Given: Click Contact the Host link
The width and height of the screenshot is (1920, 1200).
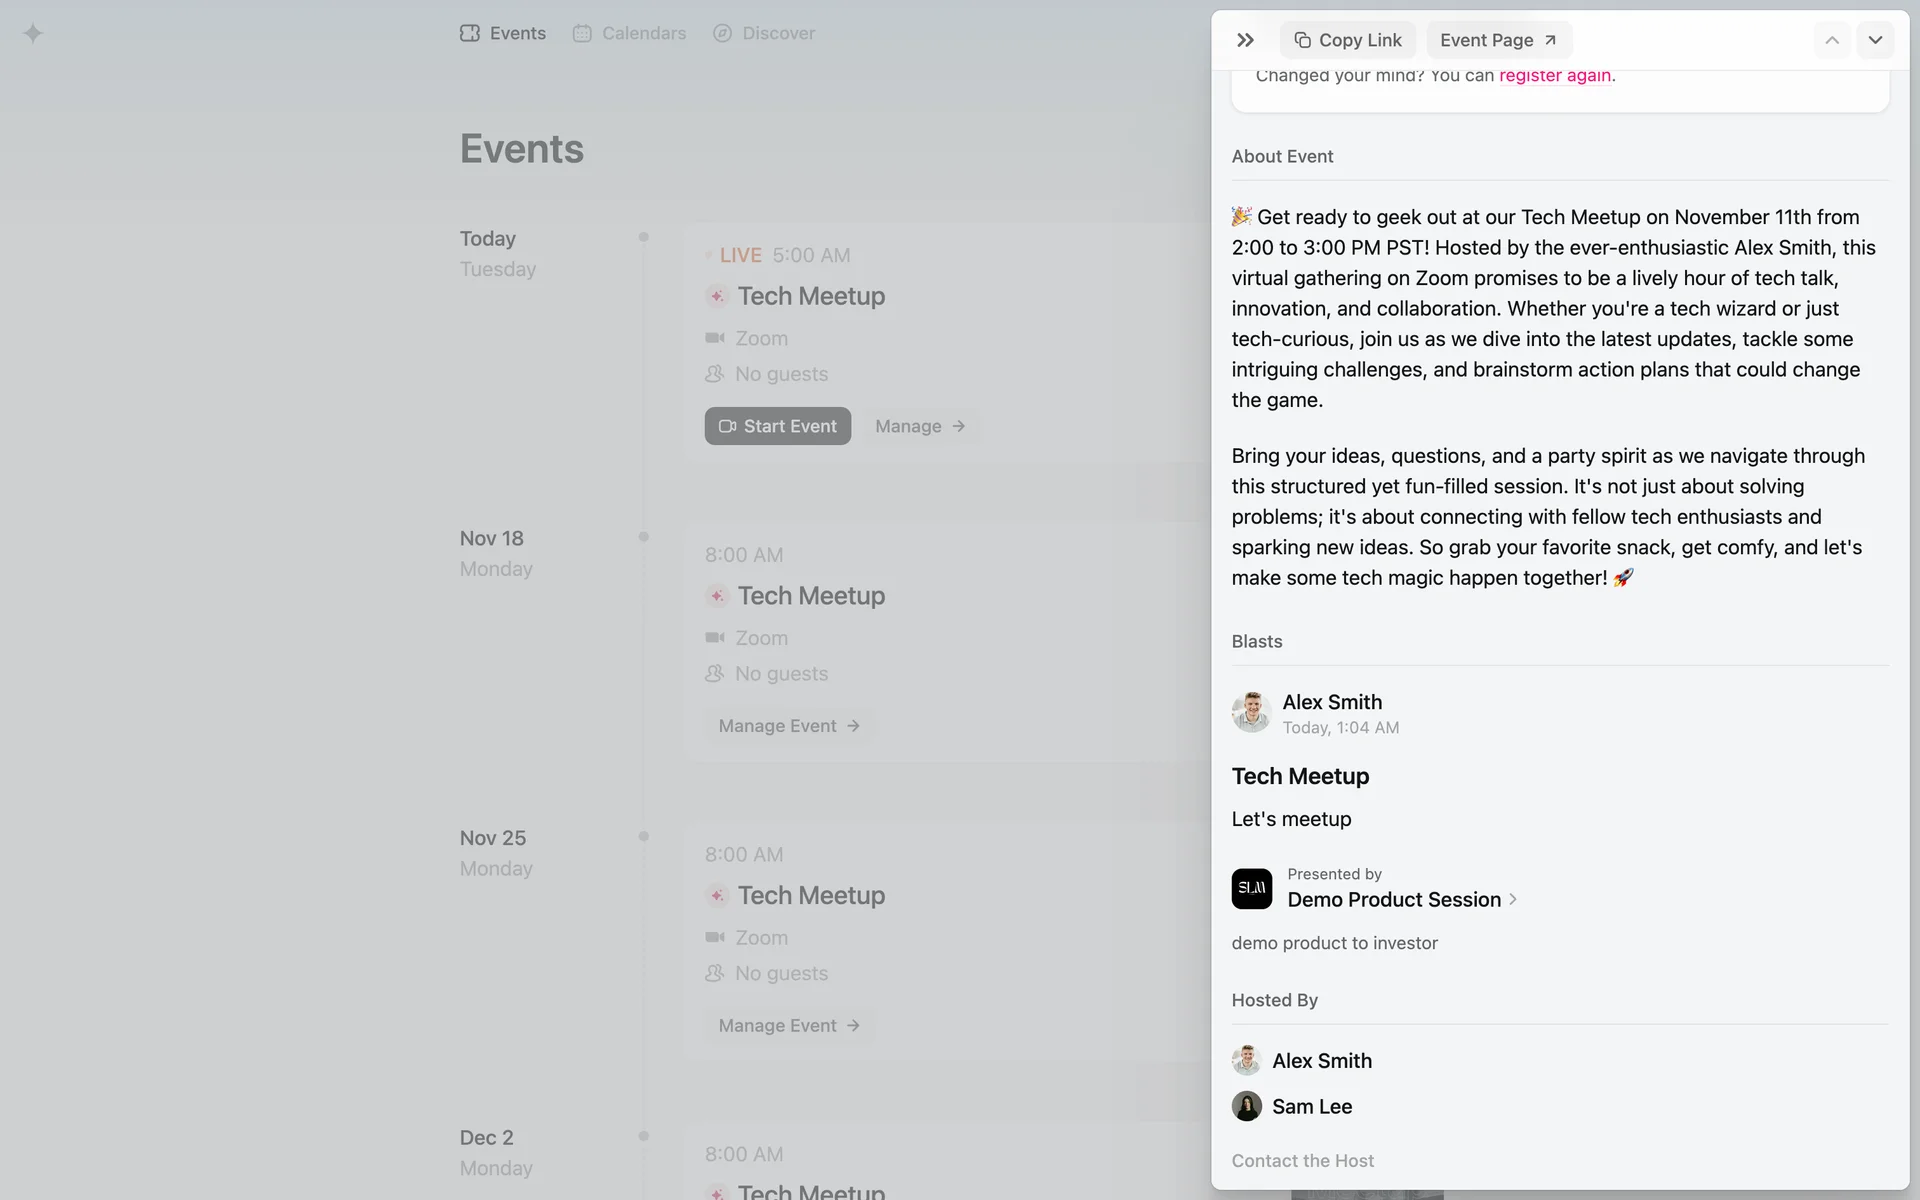Looking at the screenshot, I should click(x=1302, y=1161).
